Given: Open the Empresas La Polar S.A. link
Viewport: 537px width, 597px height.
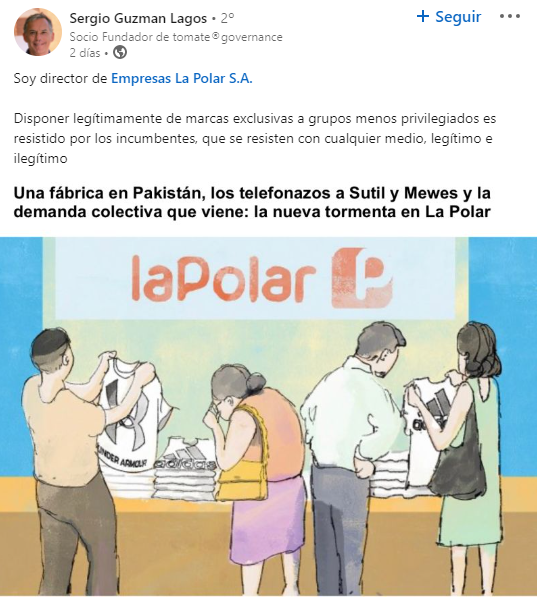Looking at the screenshot, I should [182, 78].
